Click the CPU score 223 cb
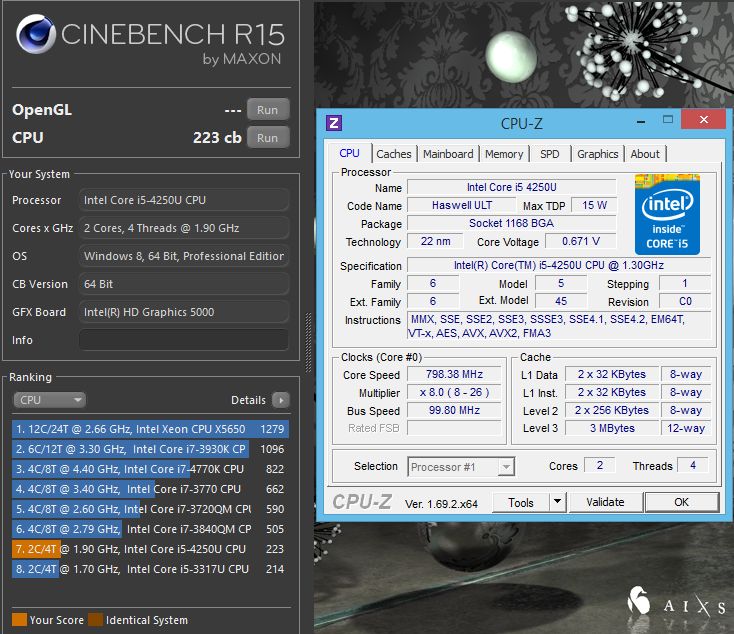The height and width of the screenshot is (634, 734). 217,138
